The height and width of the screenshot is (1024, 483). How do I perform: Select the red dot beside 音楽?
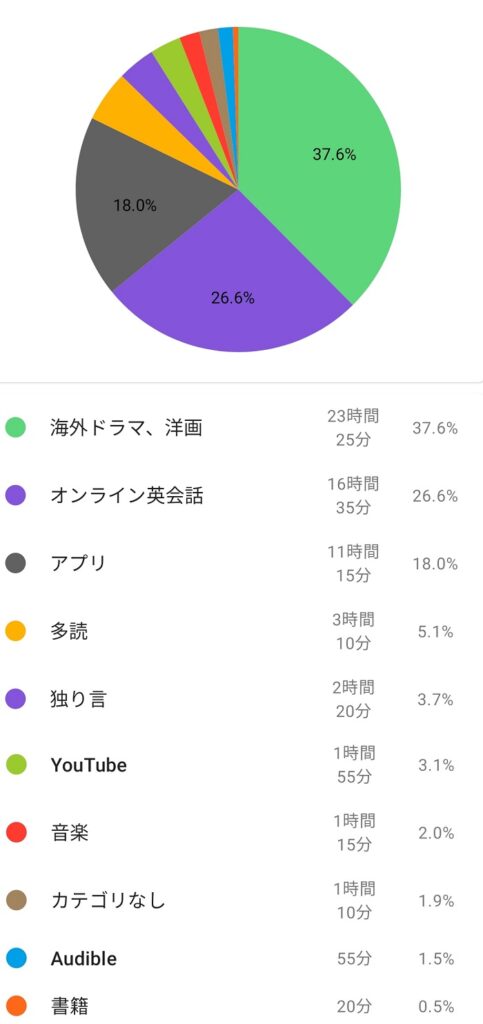[x=16, y=833]
